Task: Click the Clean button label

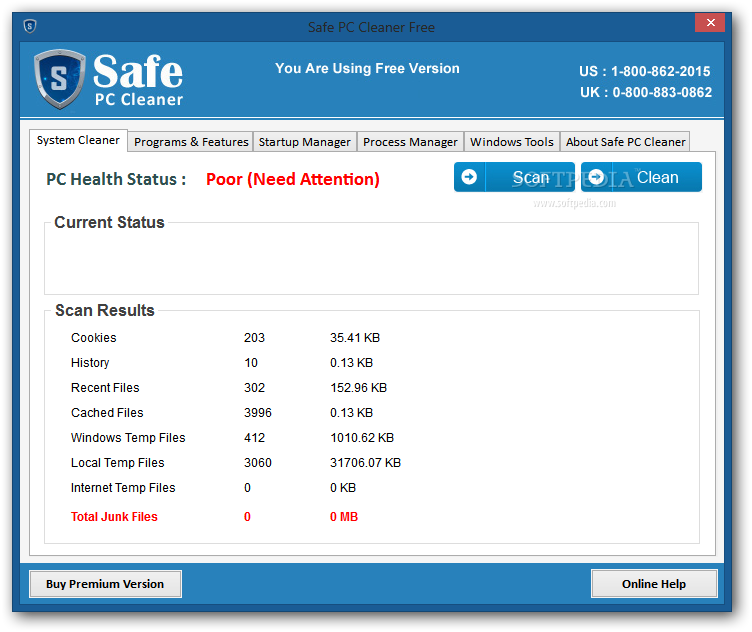Action: coord(658,177)
